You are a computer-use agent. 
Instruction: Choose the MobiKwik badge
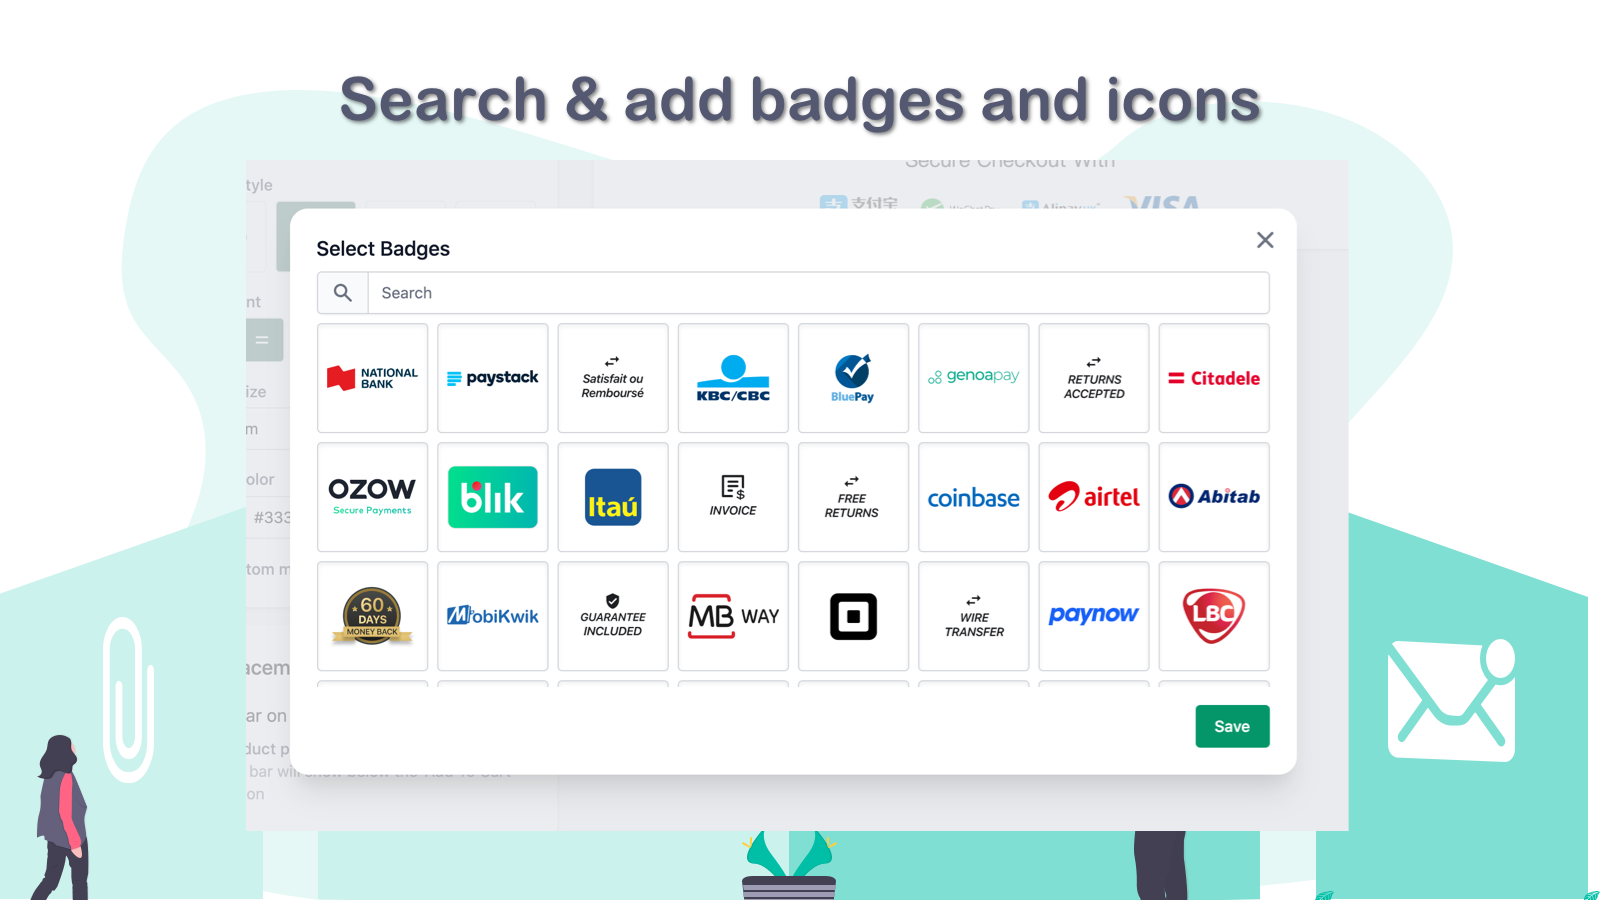point(493,616)
